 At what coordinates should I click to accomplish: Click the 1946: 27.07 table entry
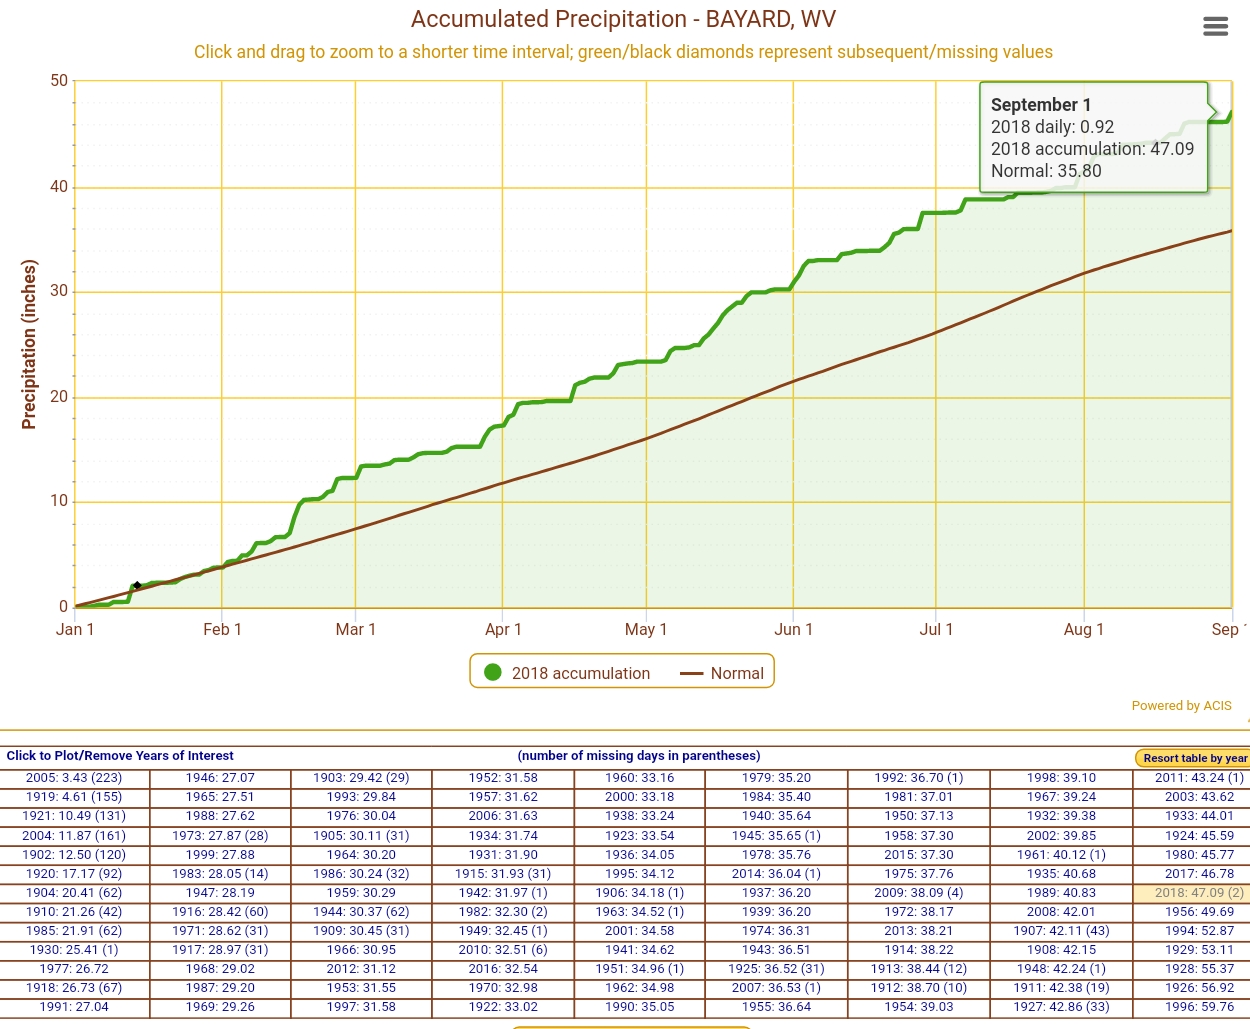point(220,778)
